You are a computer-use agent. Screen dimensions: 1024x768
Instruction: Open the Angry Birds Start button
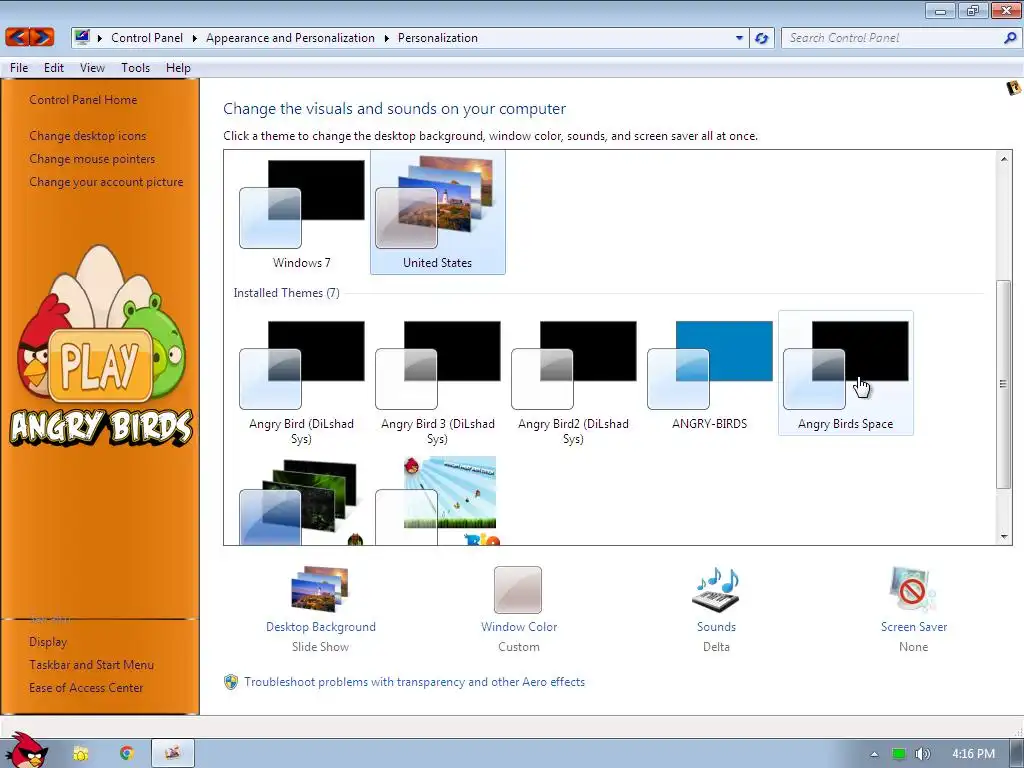pyautogui.click(x=26, y=750)
